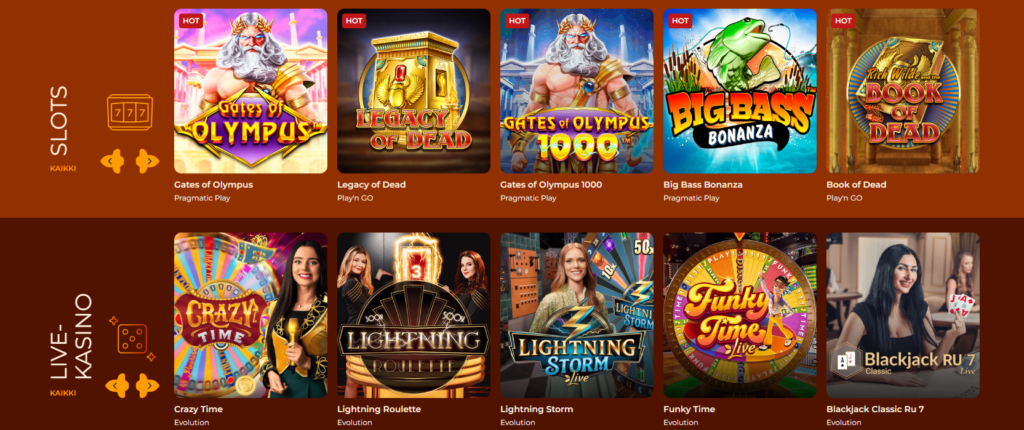Open Lightning Storm live thumbnail
The width and height of the screenshot is (1024, 430).
pos(577,315)
